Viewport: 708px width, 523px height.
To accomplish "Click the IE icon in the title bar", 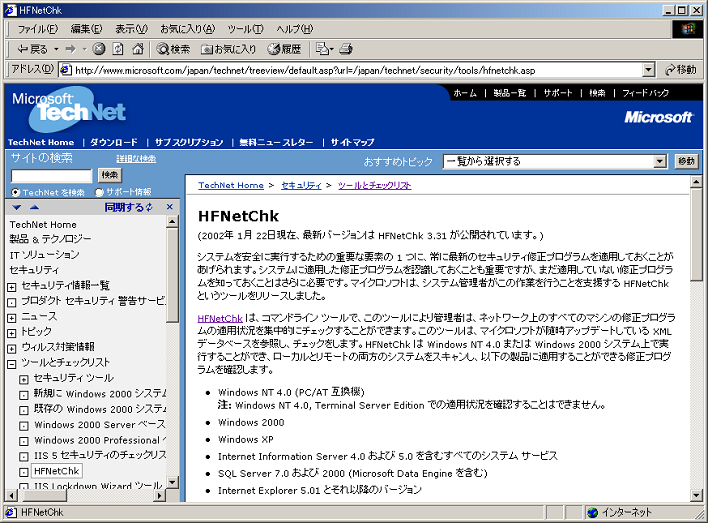I will coord(10,10).
